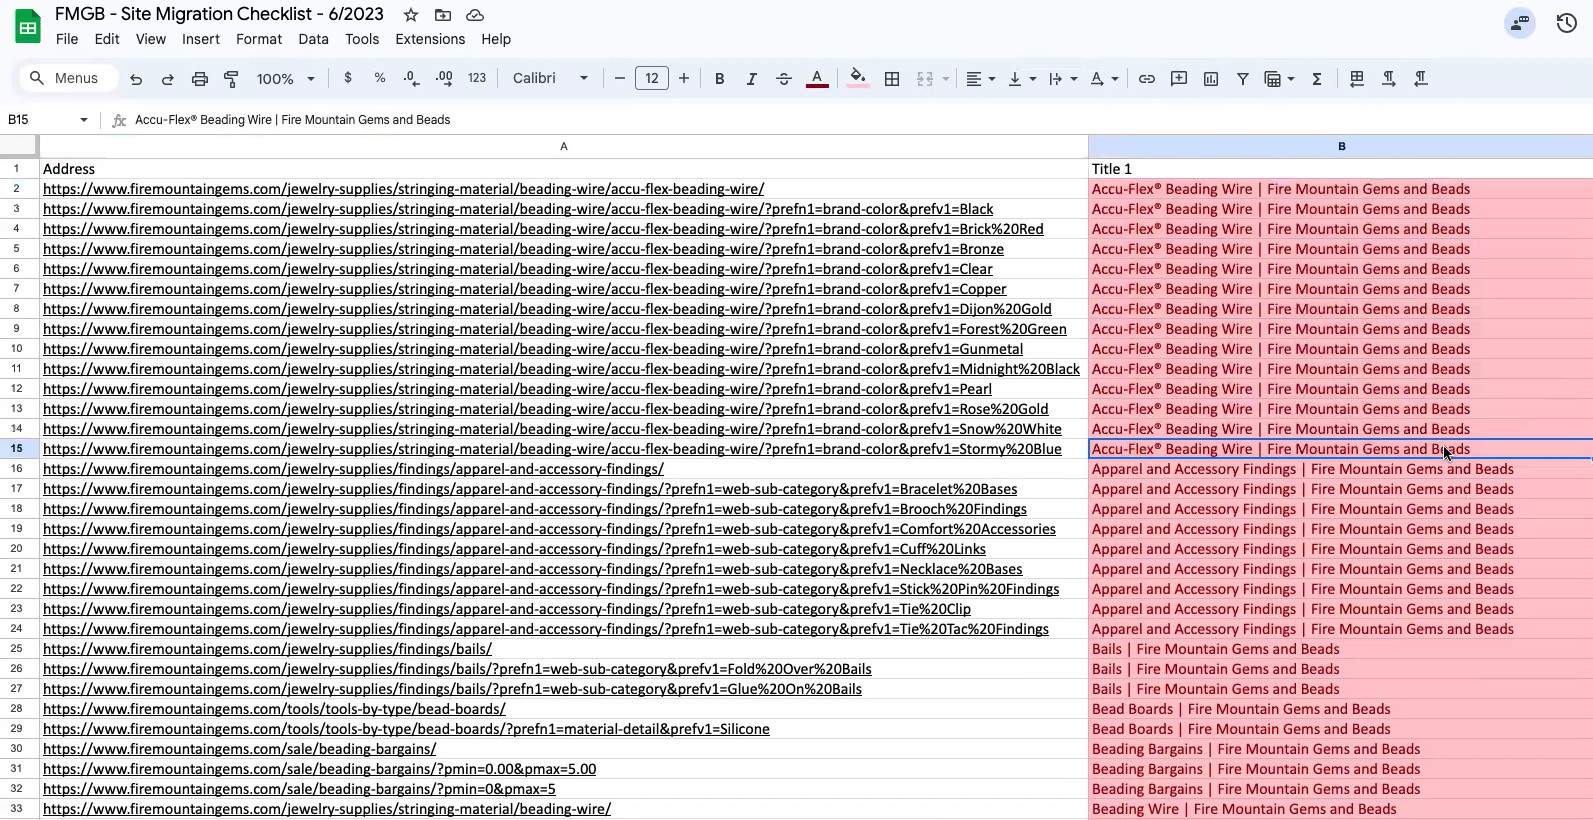Search the menus
The width and height of the screenshot is (1593, 820).
point(68,78)
